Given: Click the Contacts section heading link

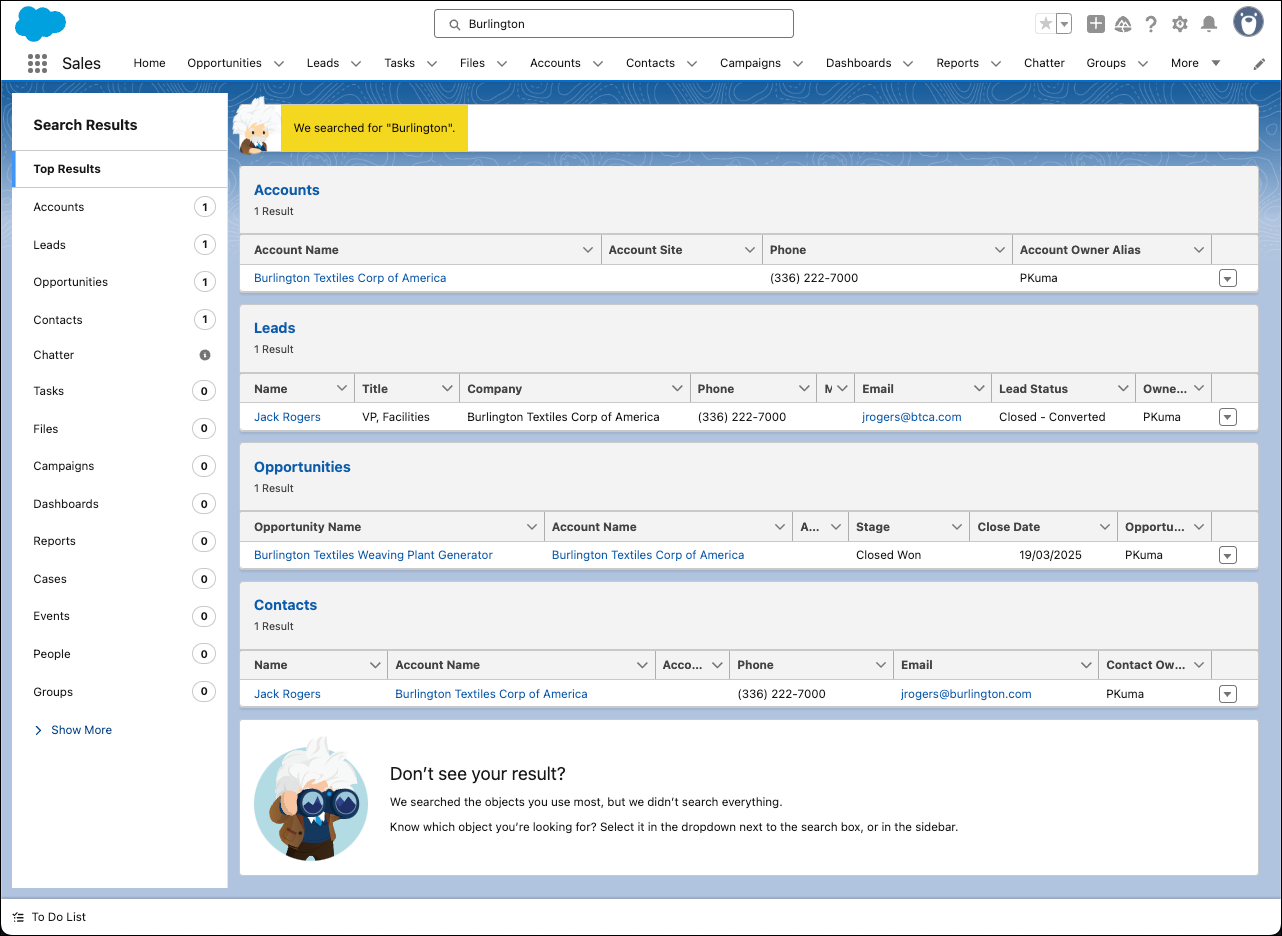Looking at the screenshot, I should coord(285,605).
